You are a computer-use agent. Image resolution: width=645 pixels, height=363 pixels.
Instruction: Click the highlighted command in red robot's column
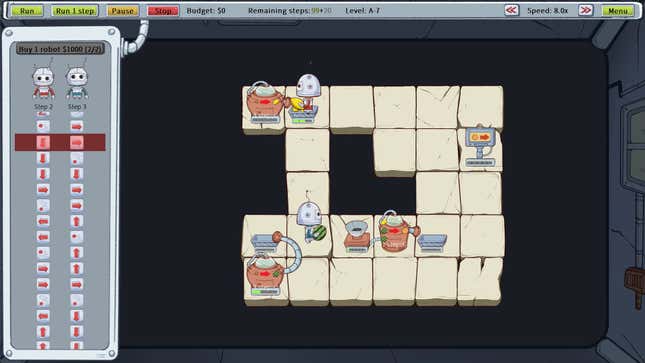pyautogui.click(x=43, y=142)
